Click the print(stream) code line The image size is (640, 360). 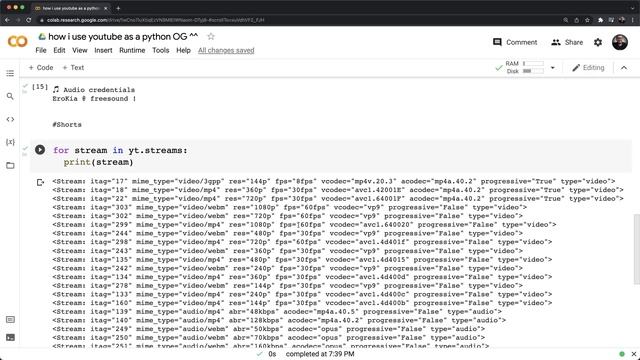(x=98, y=162)
